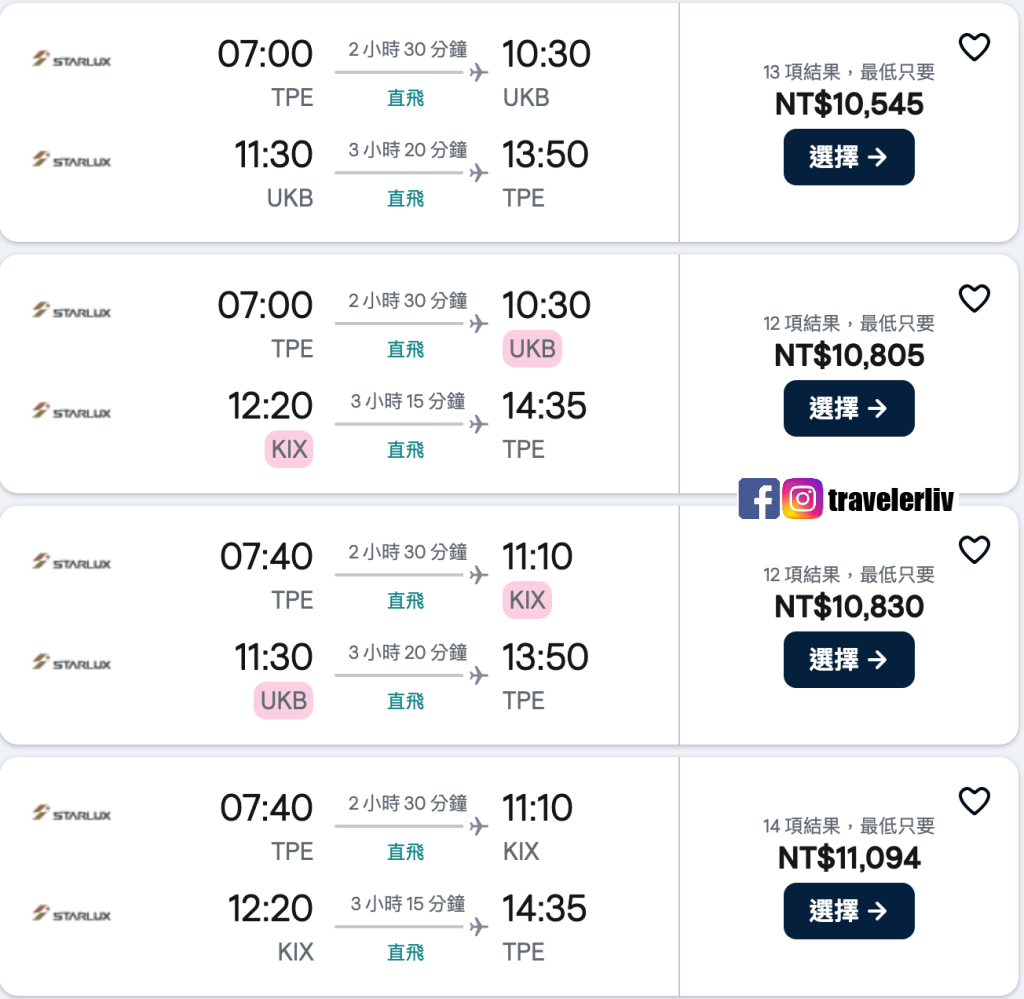1024x999 pixels.
Task: Favorite the NT$10,545 flight with heart icon
Action: pyautogui.click(x=974, y=47)
